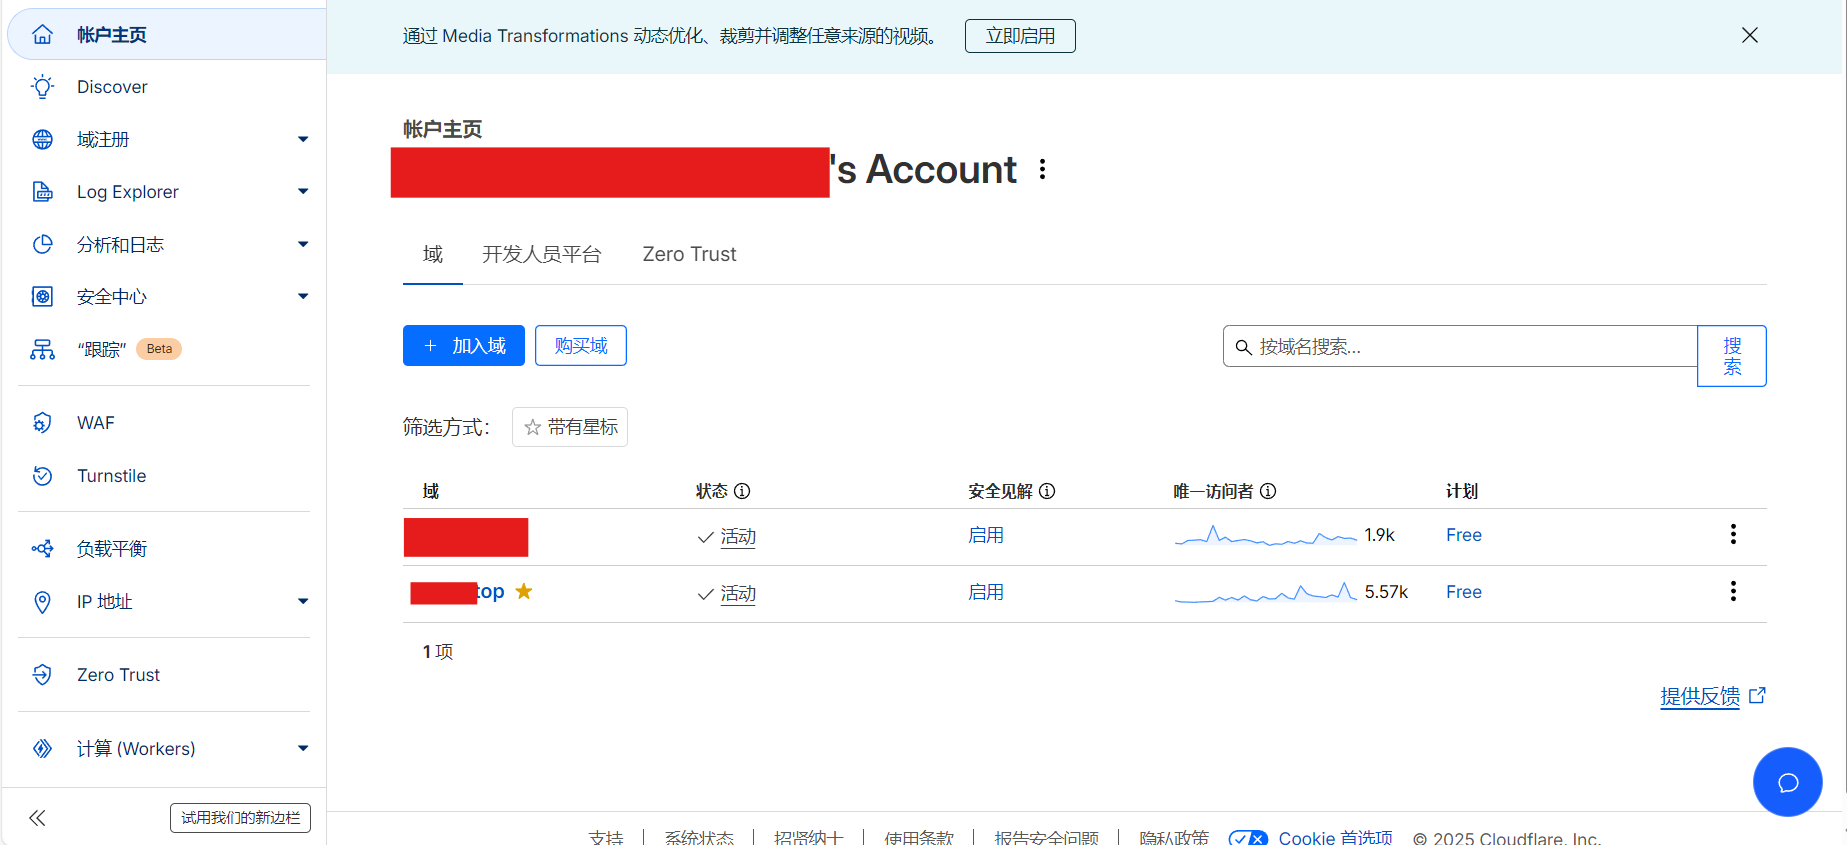Open the three-dot menu beside Account title

point(1042,169)
